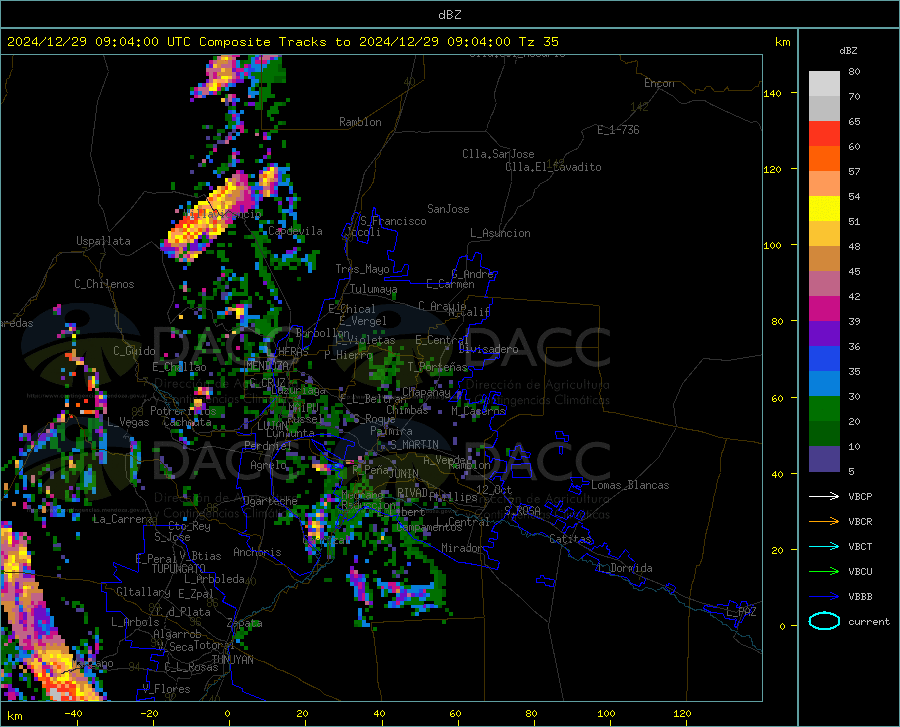Viewport: 900px width, 727px height.
Task: Click the '100' tick on vertical km axis
Action: tap(773, 245)
